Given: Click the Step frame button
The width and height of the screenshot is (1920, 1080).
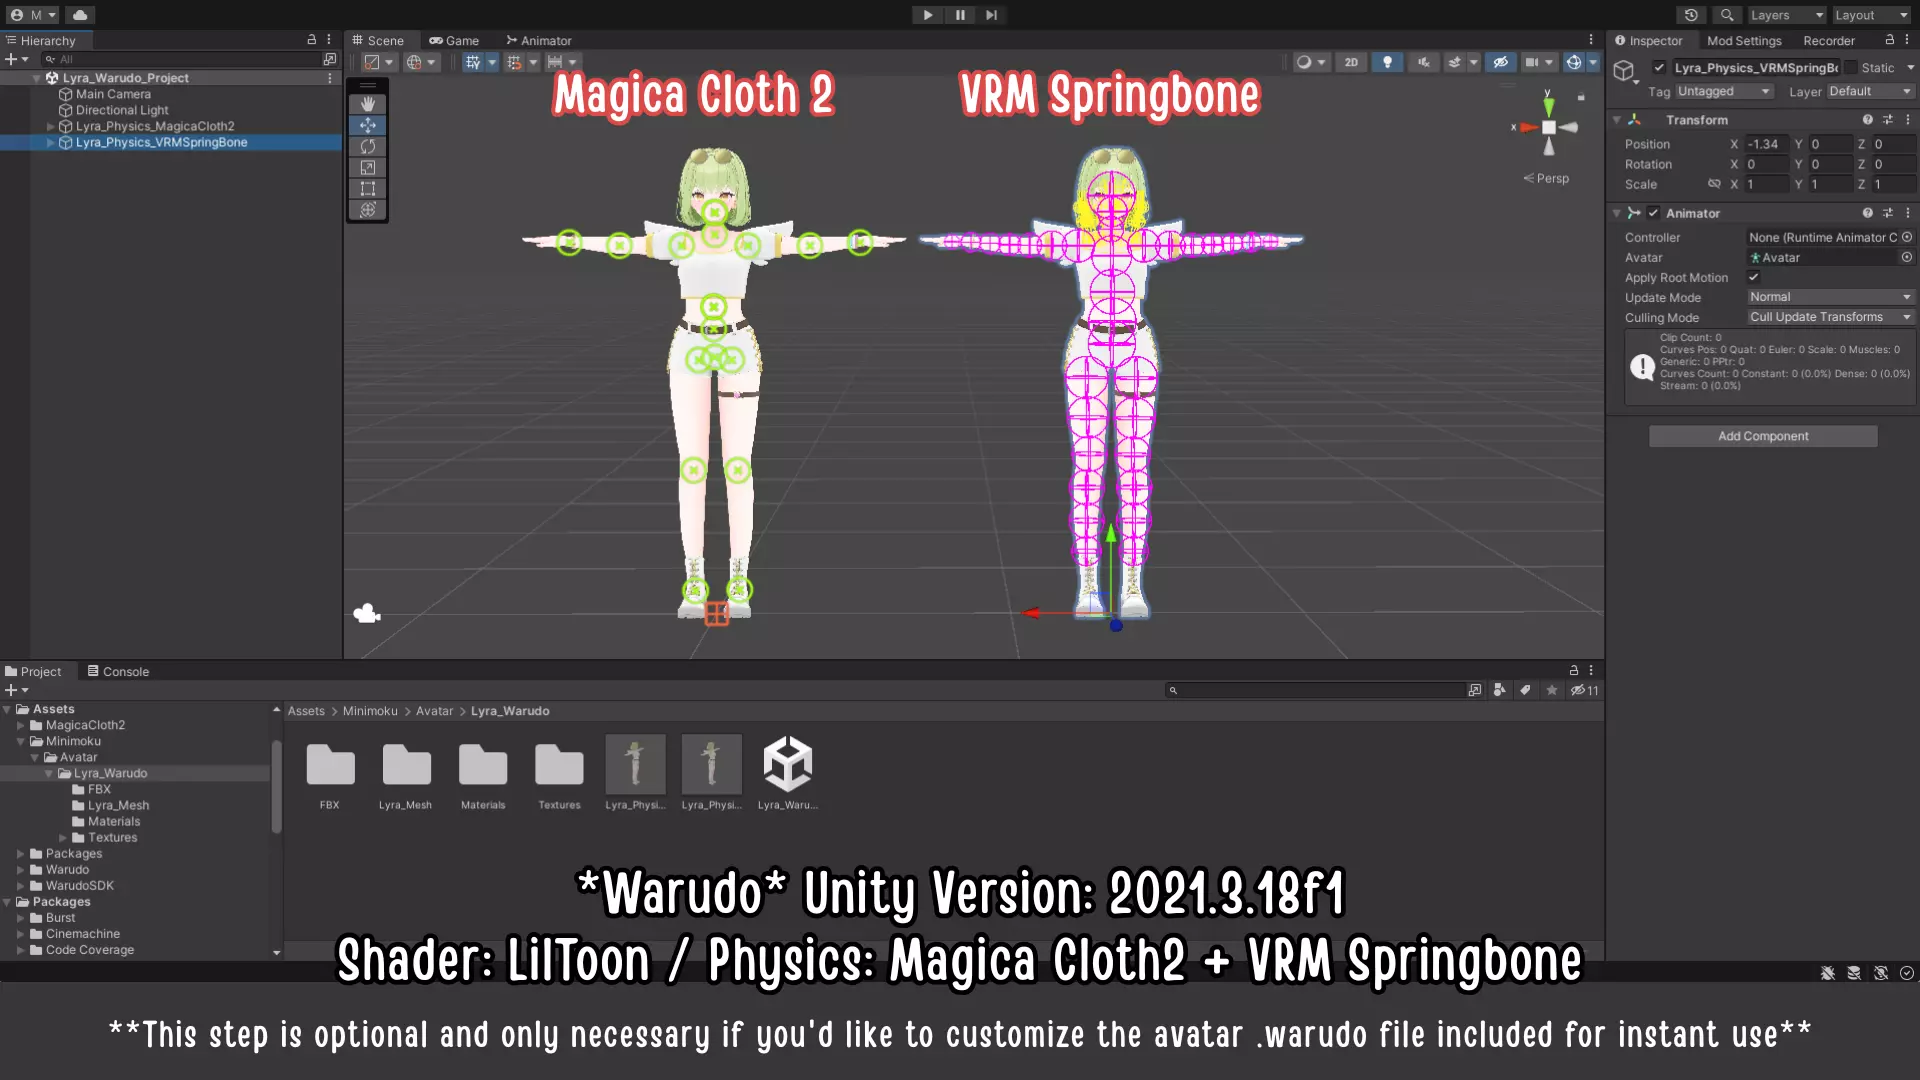Looking at the screenshot, I should (991, 15).
